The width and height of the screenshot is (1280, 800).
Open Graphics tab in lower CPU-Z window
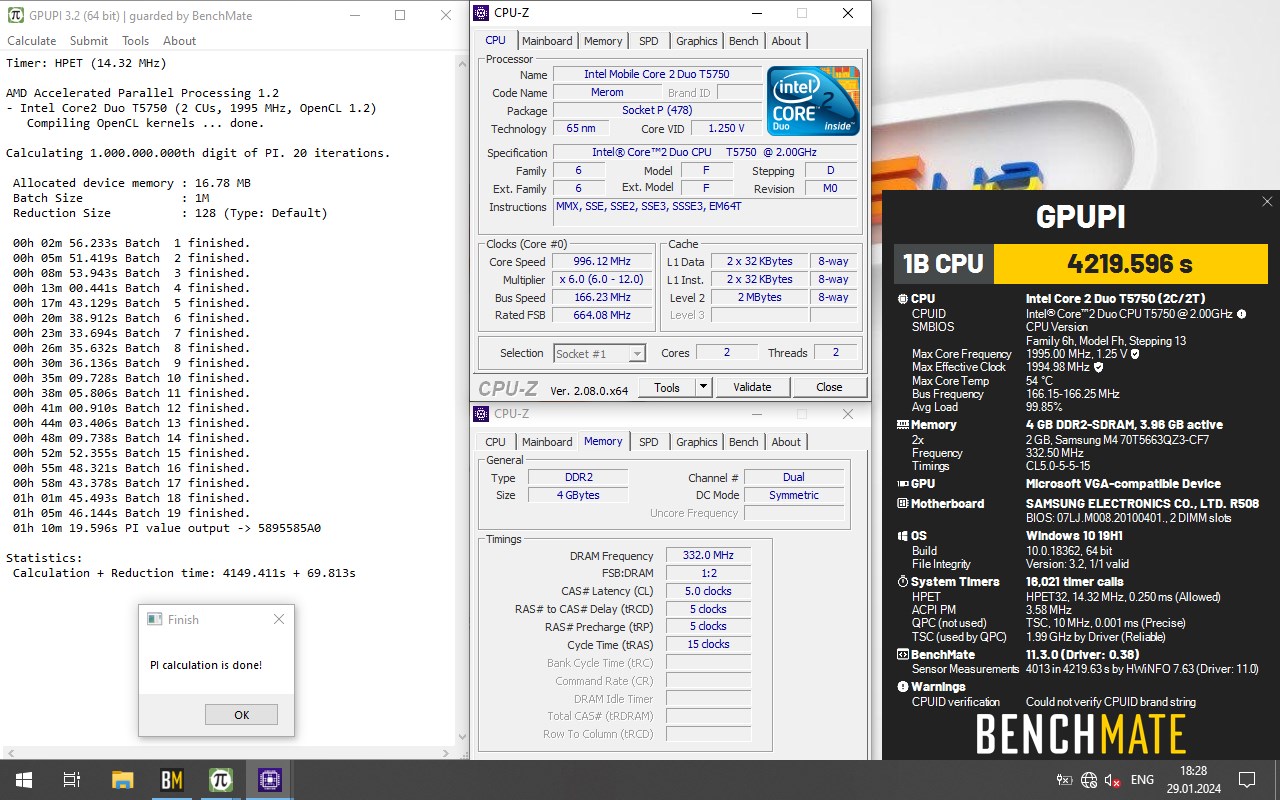point(697,442)
